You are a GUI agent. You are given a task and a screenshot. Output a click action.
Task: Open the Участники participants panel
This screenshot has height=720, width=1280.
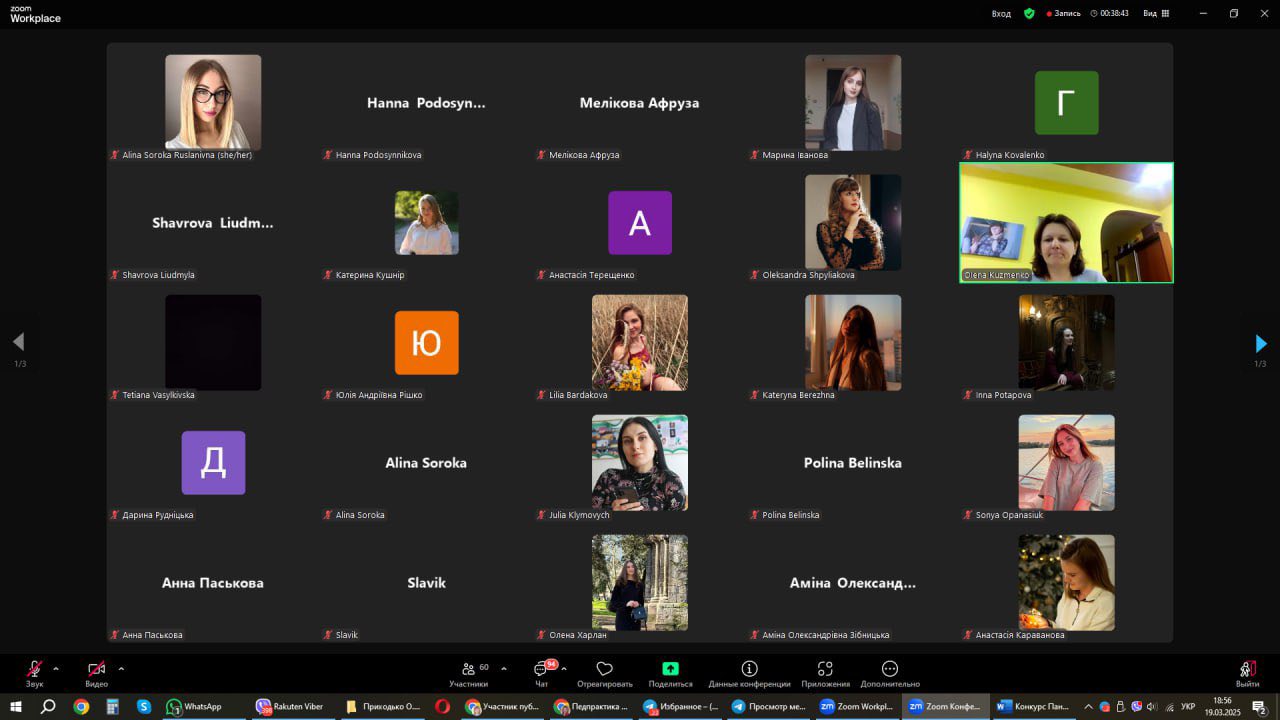(468, 669)
